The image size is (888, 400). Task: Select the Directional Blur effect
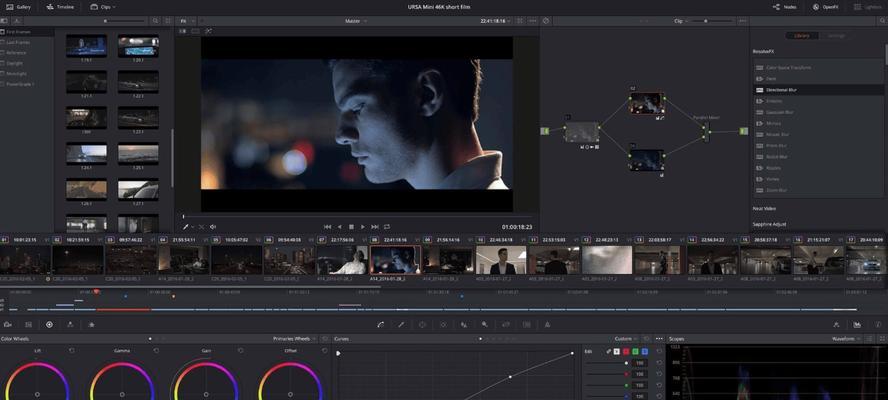pyautogui.click(x=819, y=90)
